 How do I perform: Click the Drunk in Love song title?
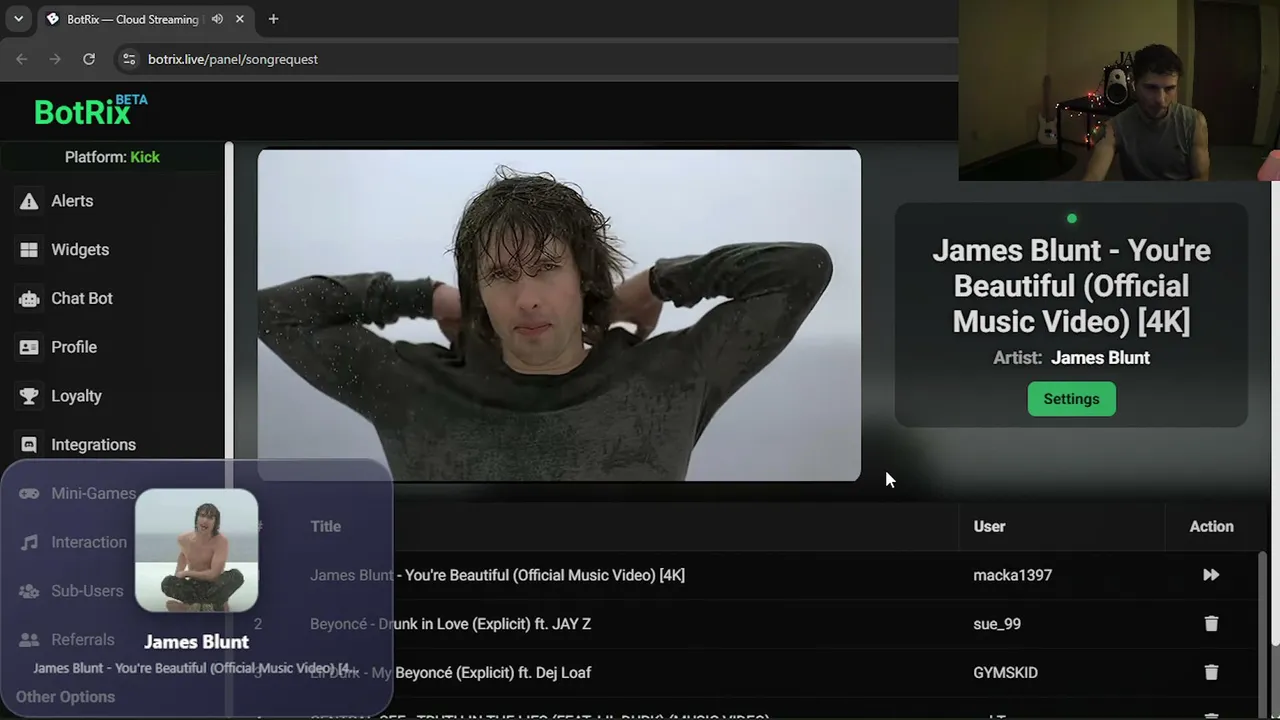click(450, 624)
